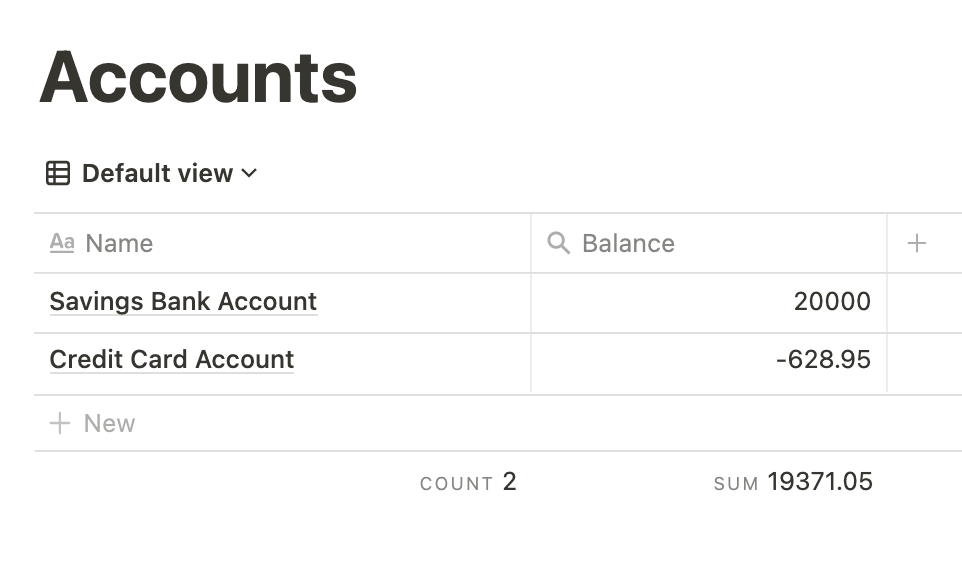Select the 20000 balance cell
962x578 pixels.
tap(709, 302)
